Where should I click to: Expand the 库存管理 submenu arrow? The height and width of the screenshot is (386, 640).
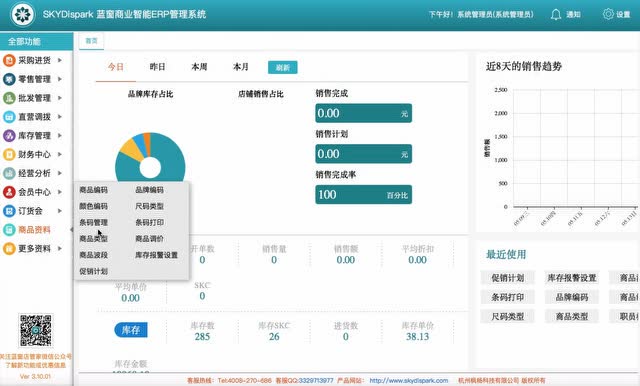tap(60, 135)
